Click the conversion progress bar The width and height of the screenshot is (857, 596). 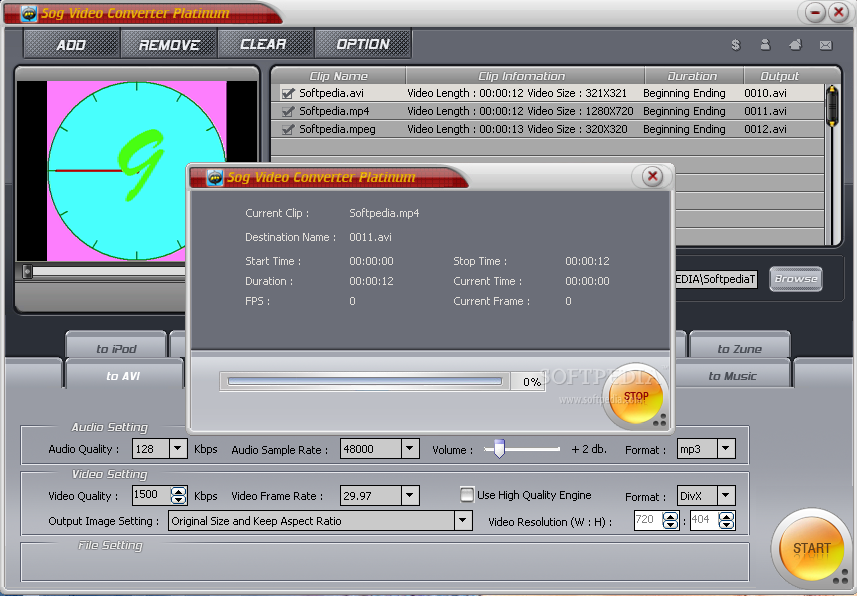coord(365,381)
